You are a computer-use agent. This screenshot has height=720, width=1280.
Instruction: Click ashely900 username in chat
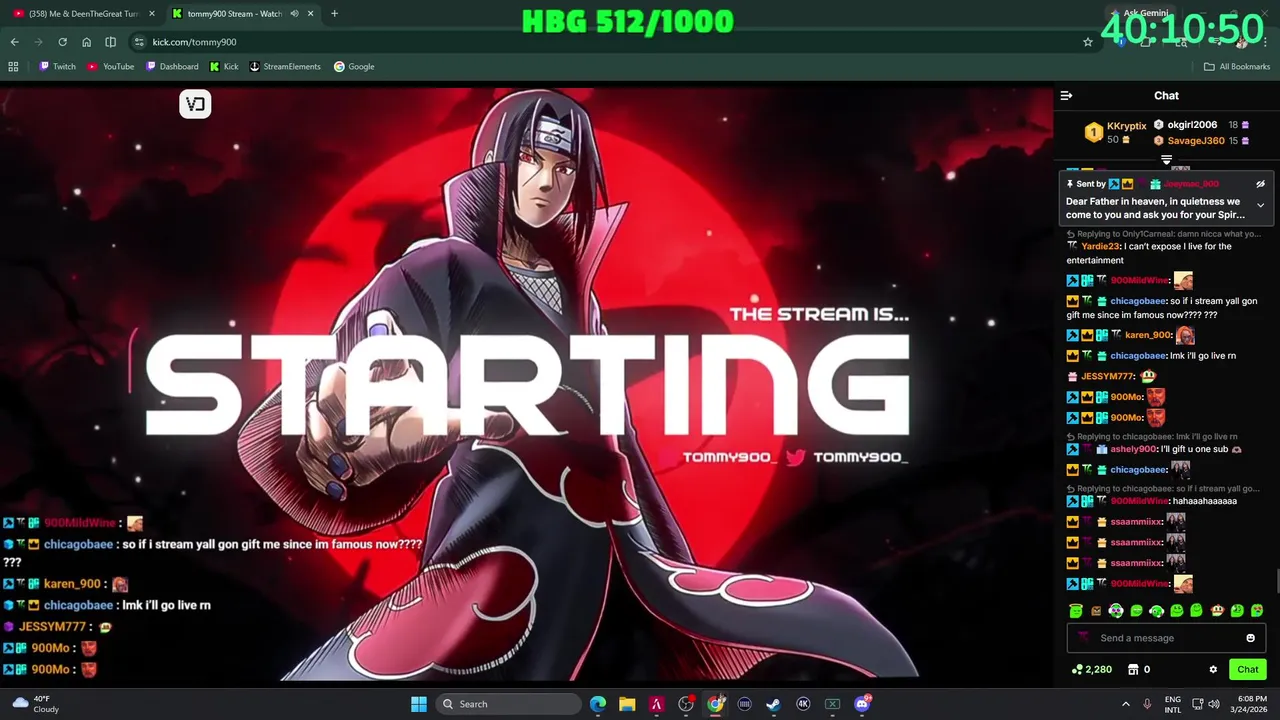click(1133, 449)
